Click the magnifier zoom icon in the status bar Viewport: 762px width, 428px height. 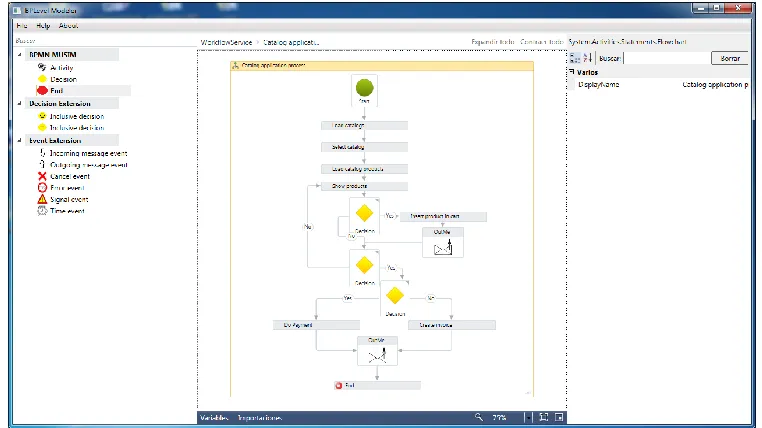pos(479,417)
